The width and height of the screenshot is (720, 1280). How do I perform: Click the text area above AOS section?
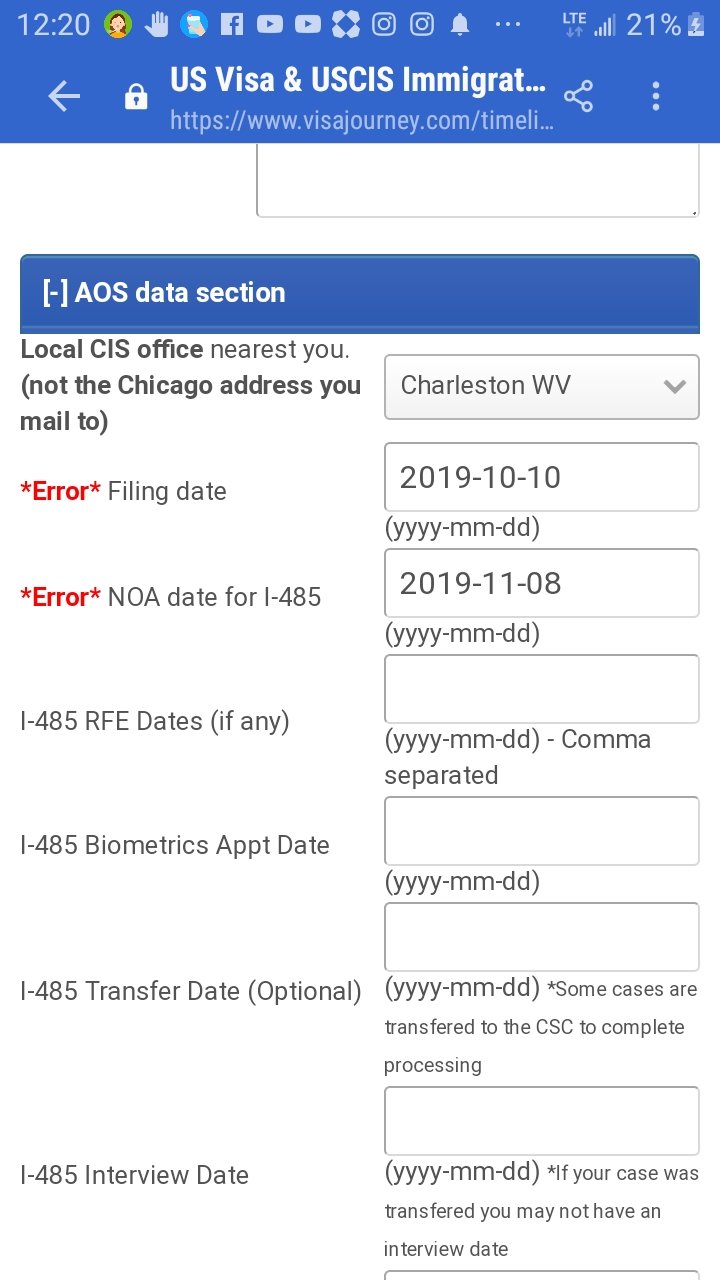coord(477,182)
